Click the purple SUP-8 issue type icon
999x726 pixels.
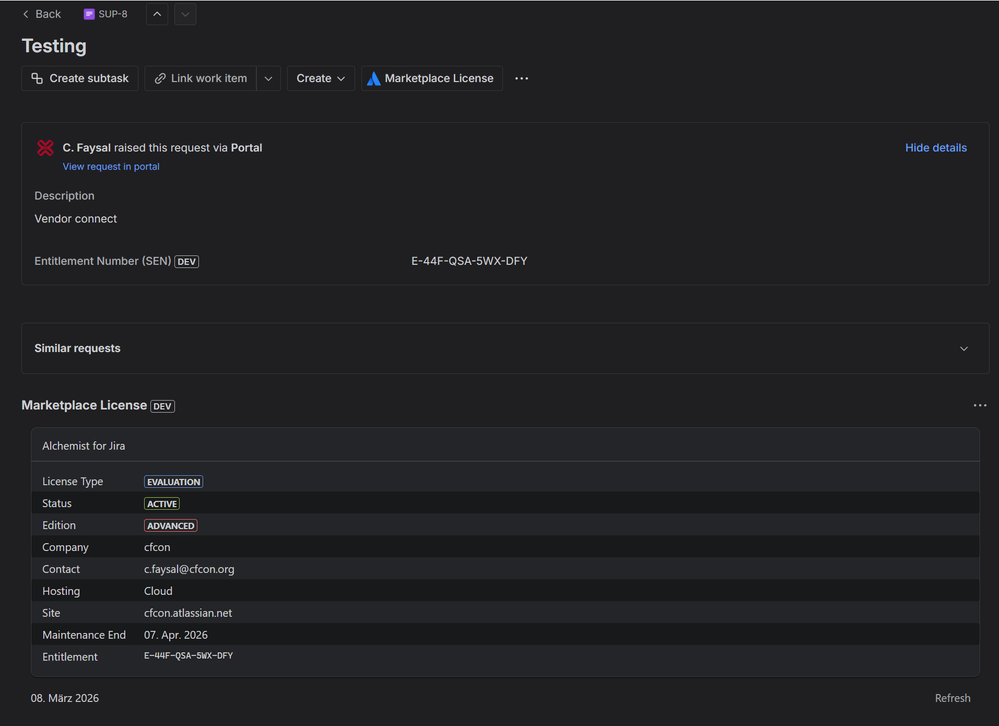pos(89,14)
